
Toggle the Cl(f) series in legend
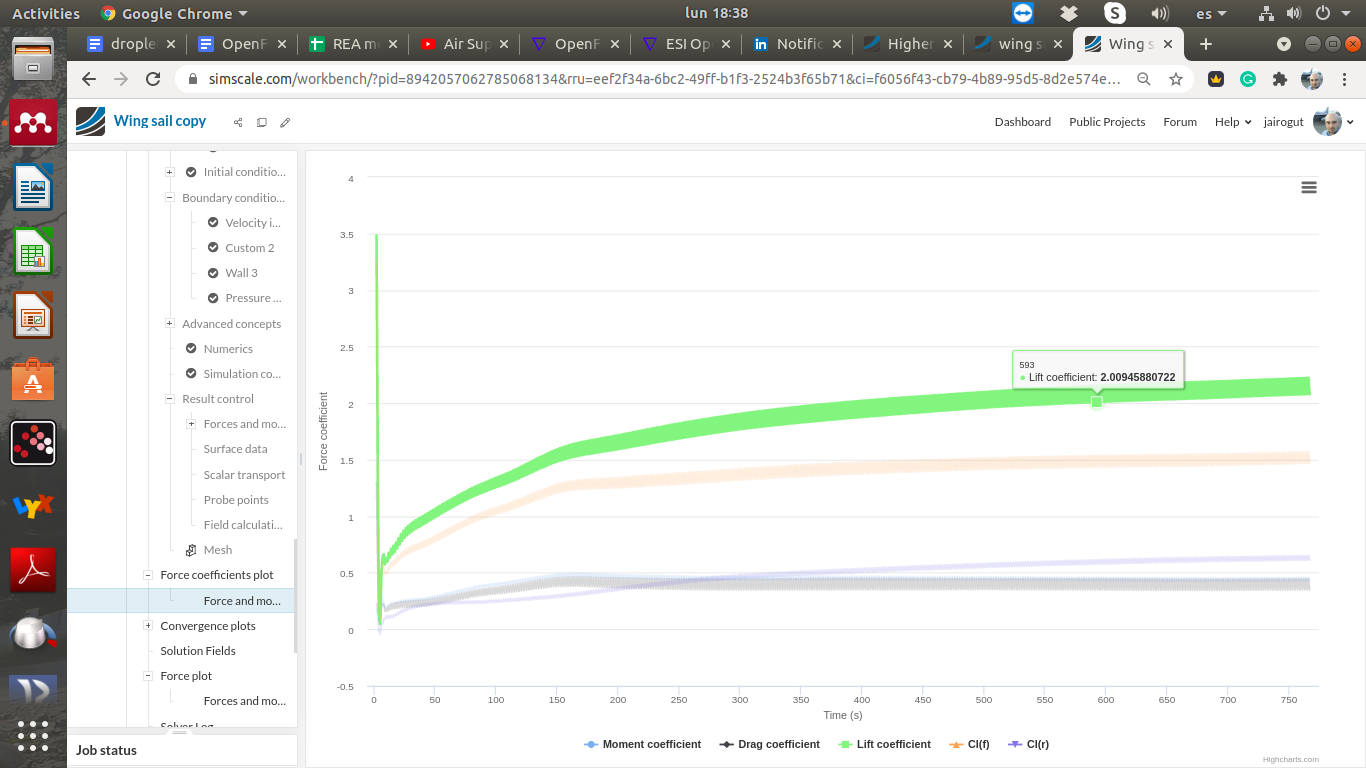969,744
